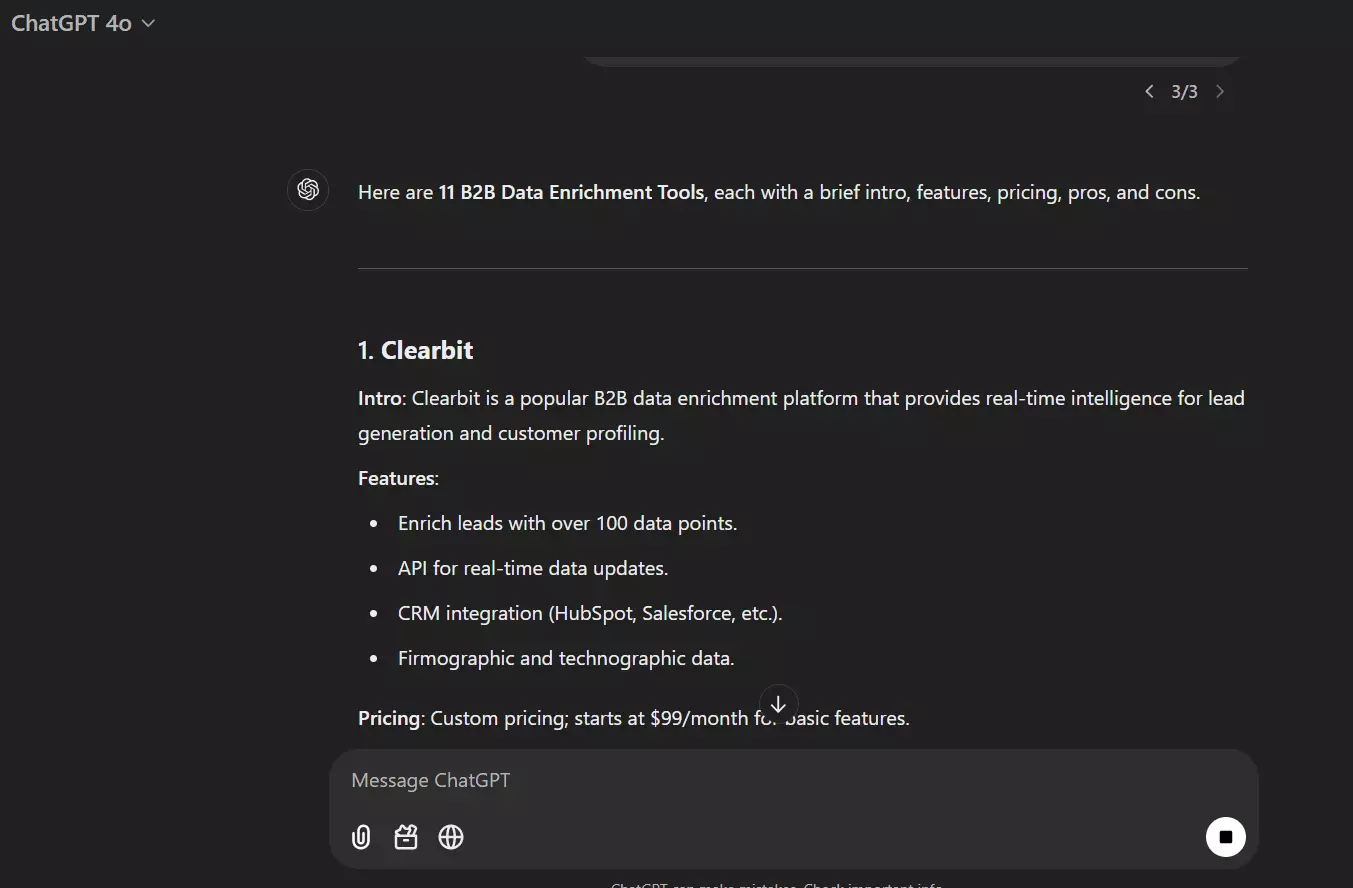Open the ChatGPT 4o model selector
The width and height of the screenshot is (1353, 888).
point(83,23)
